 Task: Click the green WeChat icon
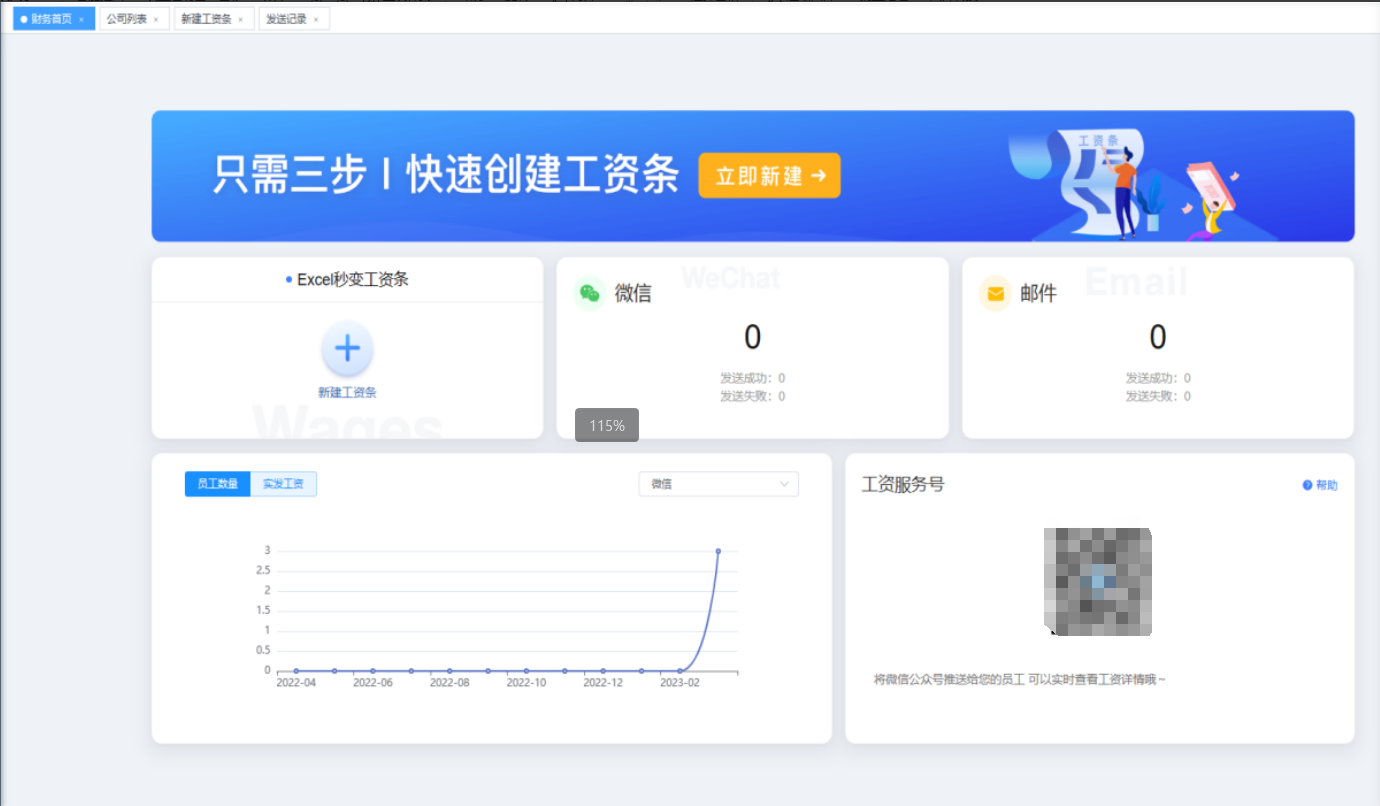(x=590, y=293)
